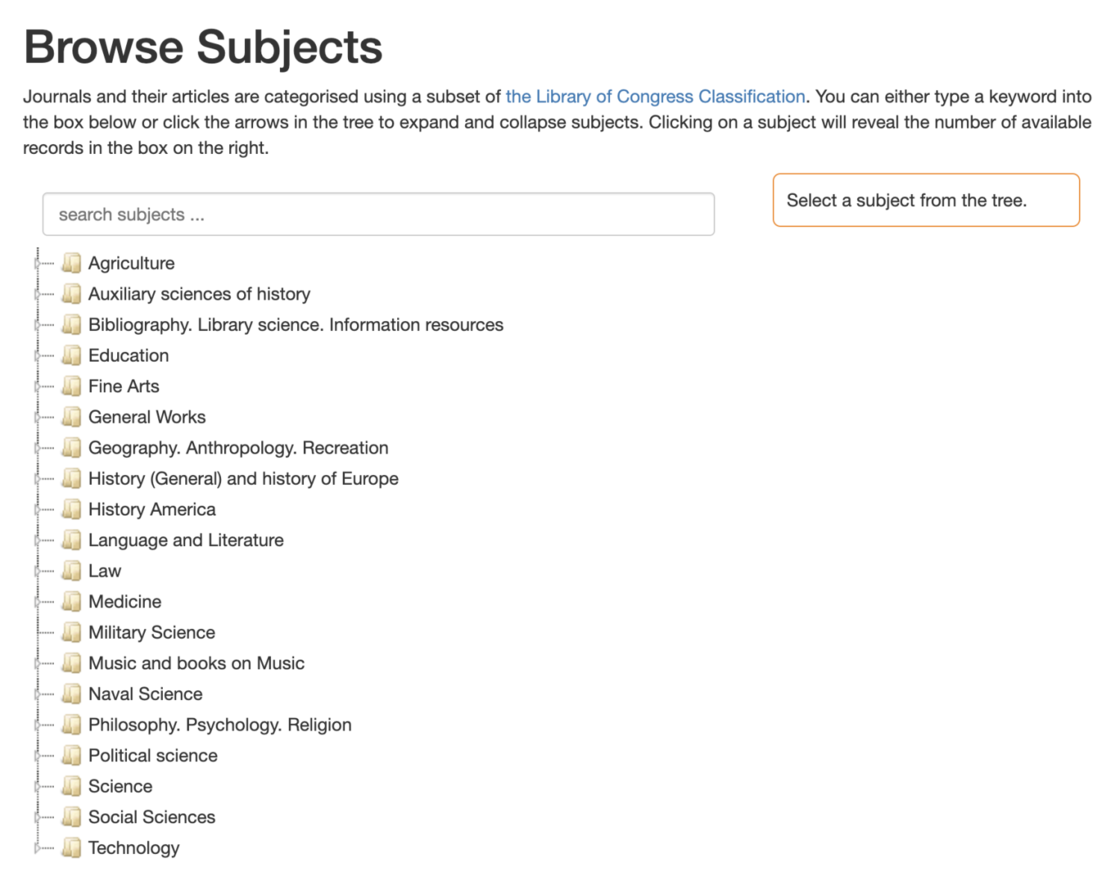Expand the Social Sciences tree arrow

tap(37, 816)
